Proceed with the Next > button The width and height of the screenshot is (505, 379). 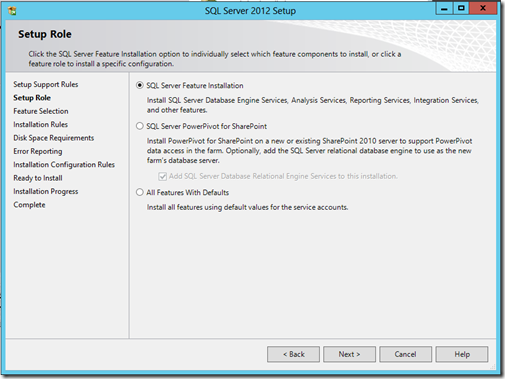pyautogui.click(x=349, y=354)
